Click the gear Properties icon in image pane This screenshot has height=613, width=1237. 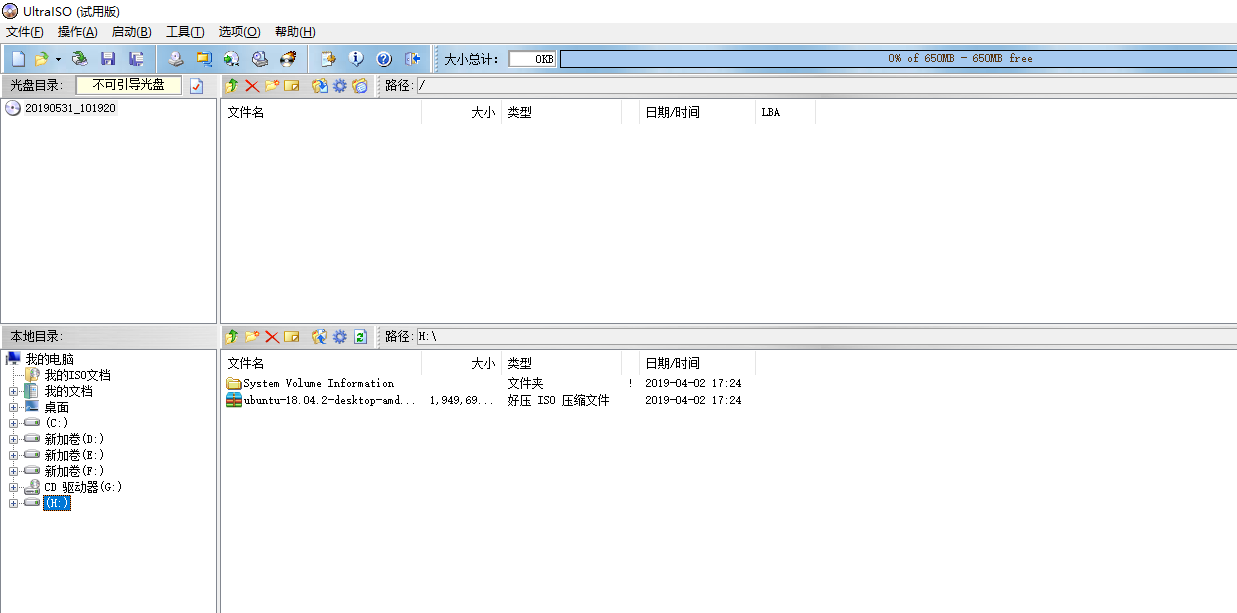click(x=340, y=86)
